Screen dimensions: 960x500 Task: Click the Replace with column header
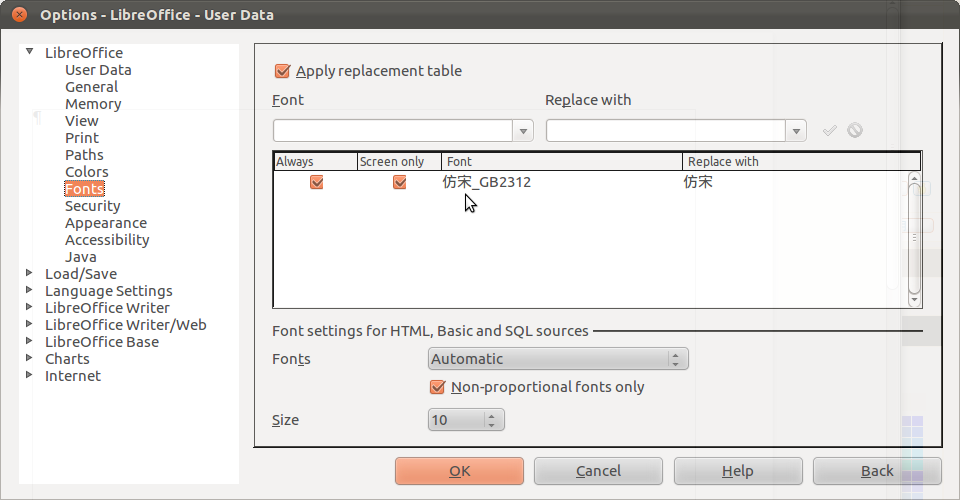tap(801, 162)
